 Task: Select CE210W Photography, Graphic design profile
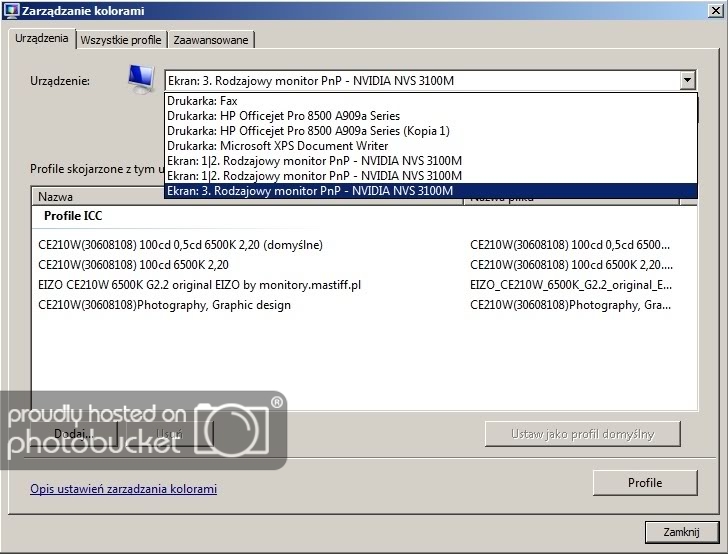click(x=164, y=305)
